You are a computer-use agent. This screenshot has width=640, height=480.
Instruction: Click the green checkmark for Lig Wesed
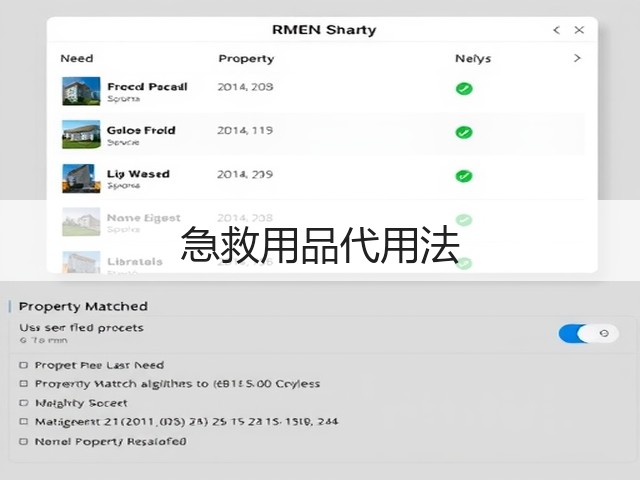(464, 176)
